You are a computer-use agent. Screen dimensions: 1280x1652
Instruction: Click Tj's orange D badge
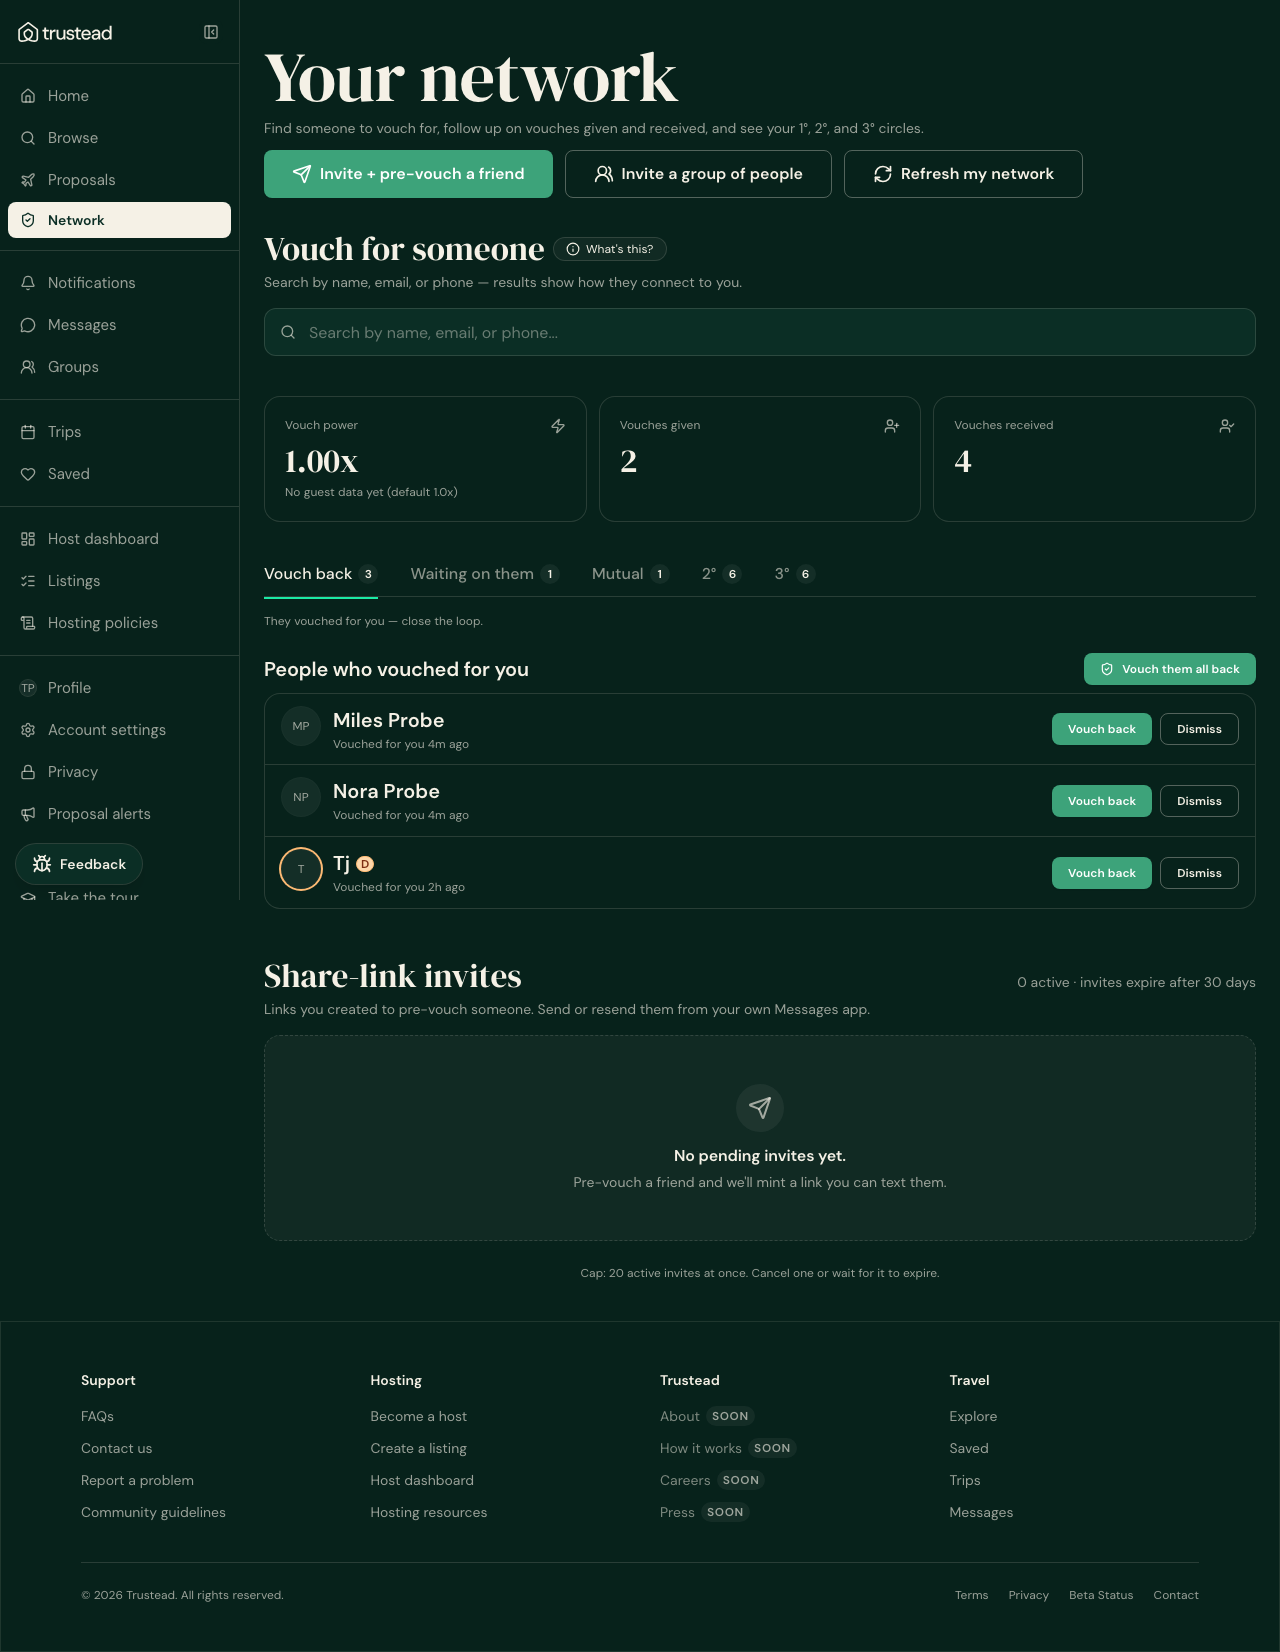click(365, 864)
